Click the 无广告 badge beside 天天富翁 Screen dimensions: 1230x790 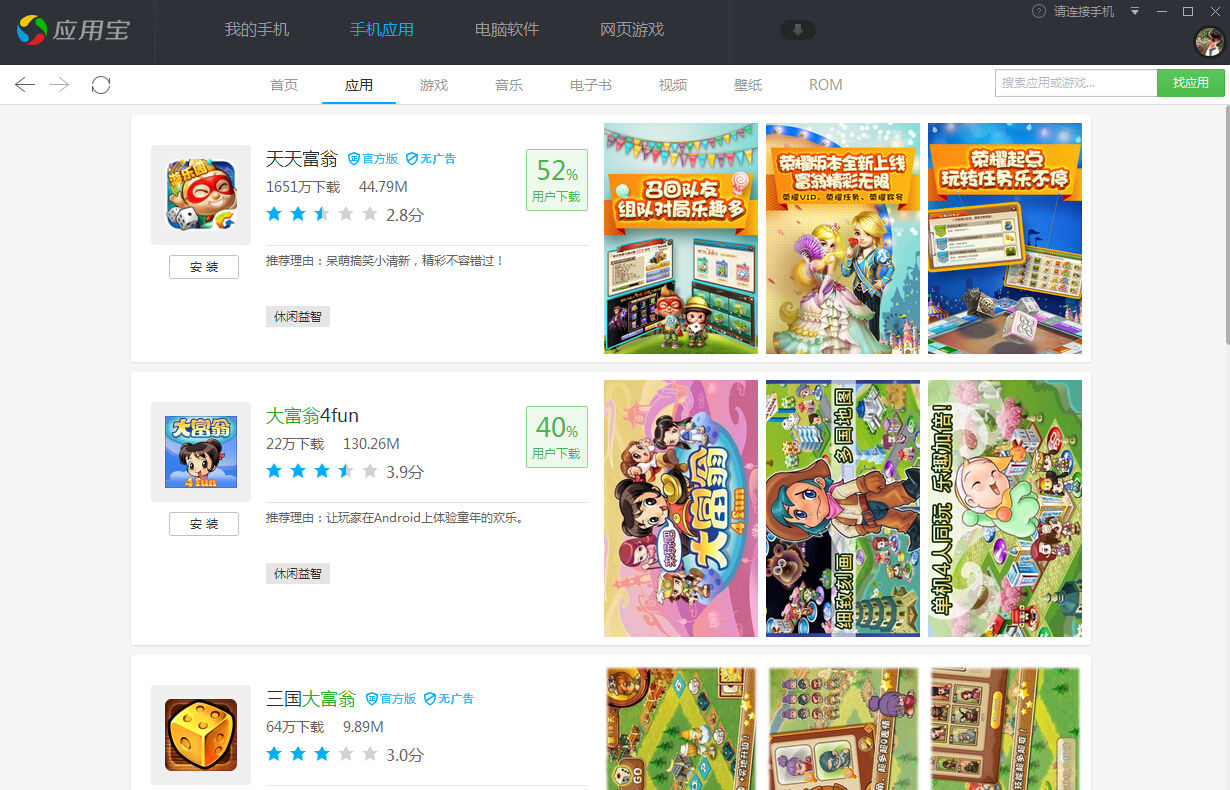click(x=431, y=159)
